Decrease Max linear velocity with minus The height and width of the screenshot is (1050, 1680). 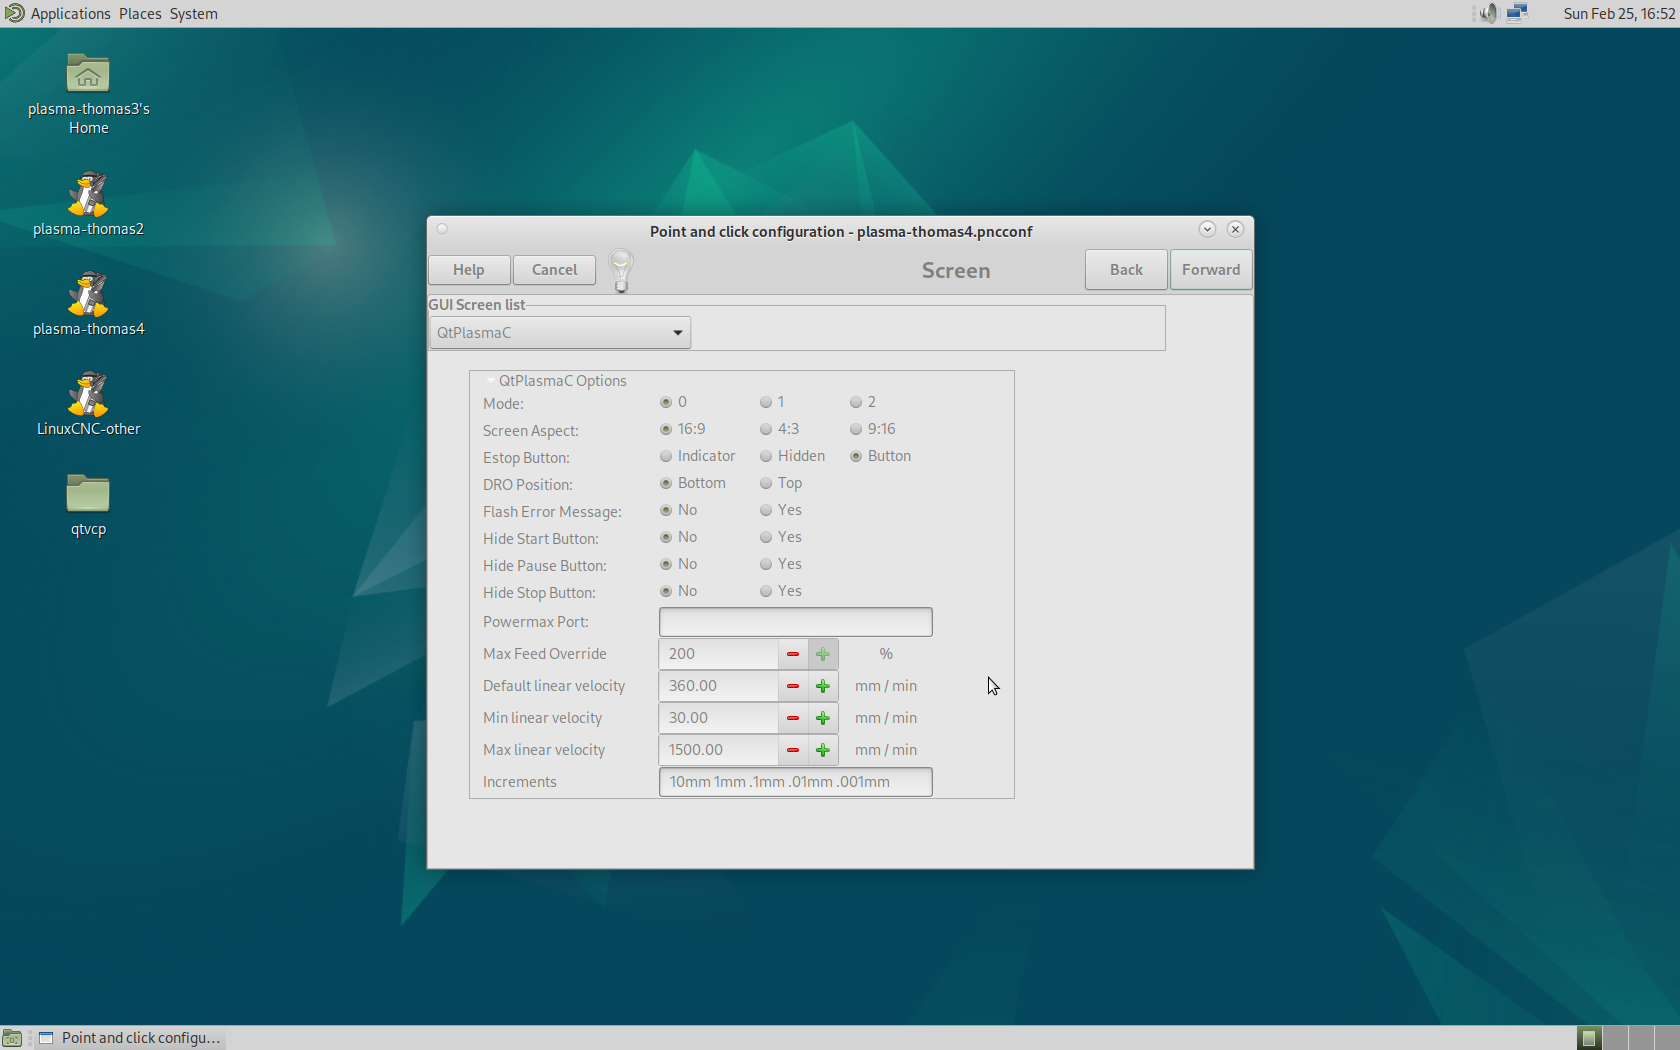793,750
